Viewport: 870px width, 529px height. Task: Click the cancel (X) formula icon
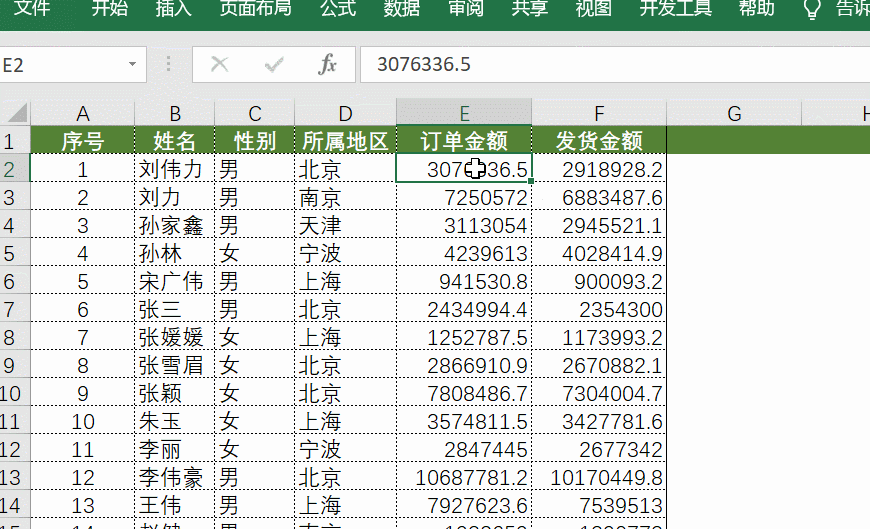click(x=220, y=64)
